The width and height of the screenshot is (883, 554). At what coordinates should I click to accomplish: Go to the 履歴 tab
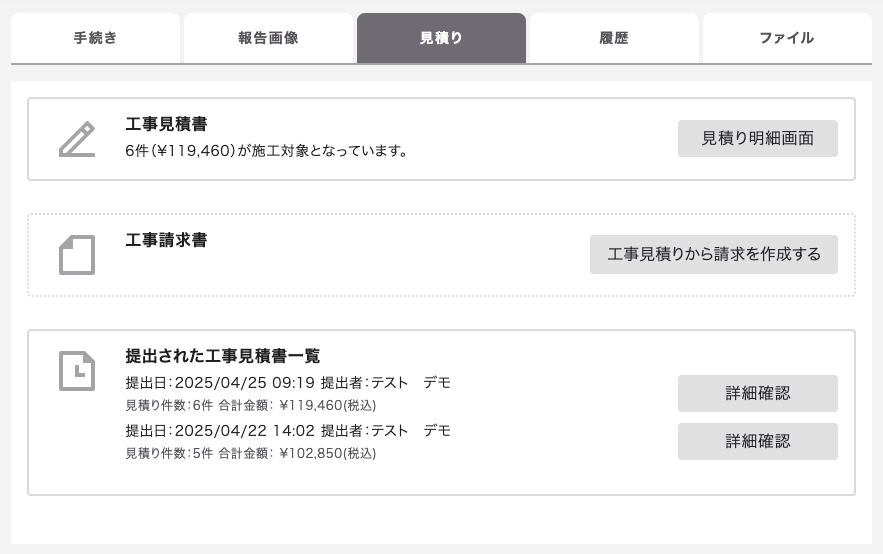point(614,38)
